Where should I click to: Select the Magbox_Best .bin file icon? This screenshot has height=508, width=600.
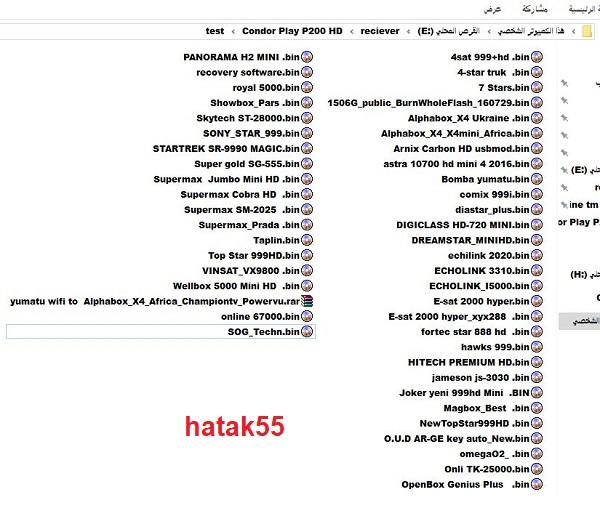coord(537,408)
